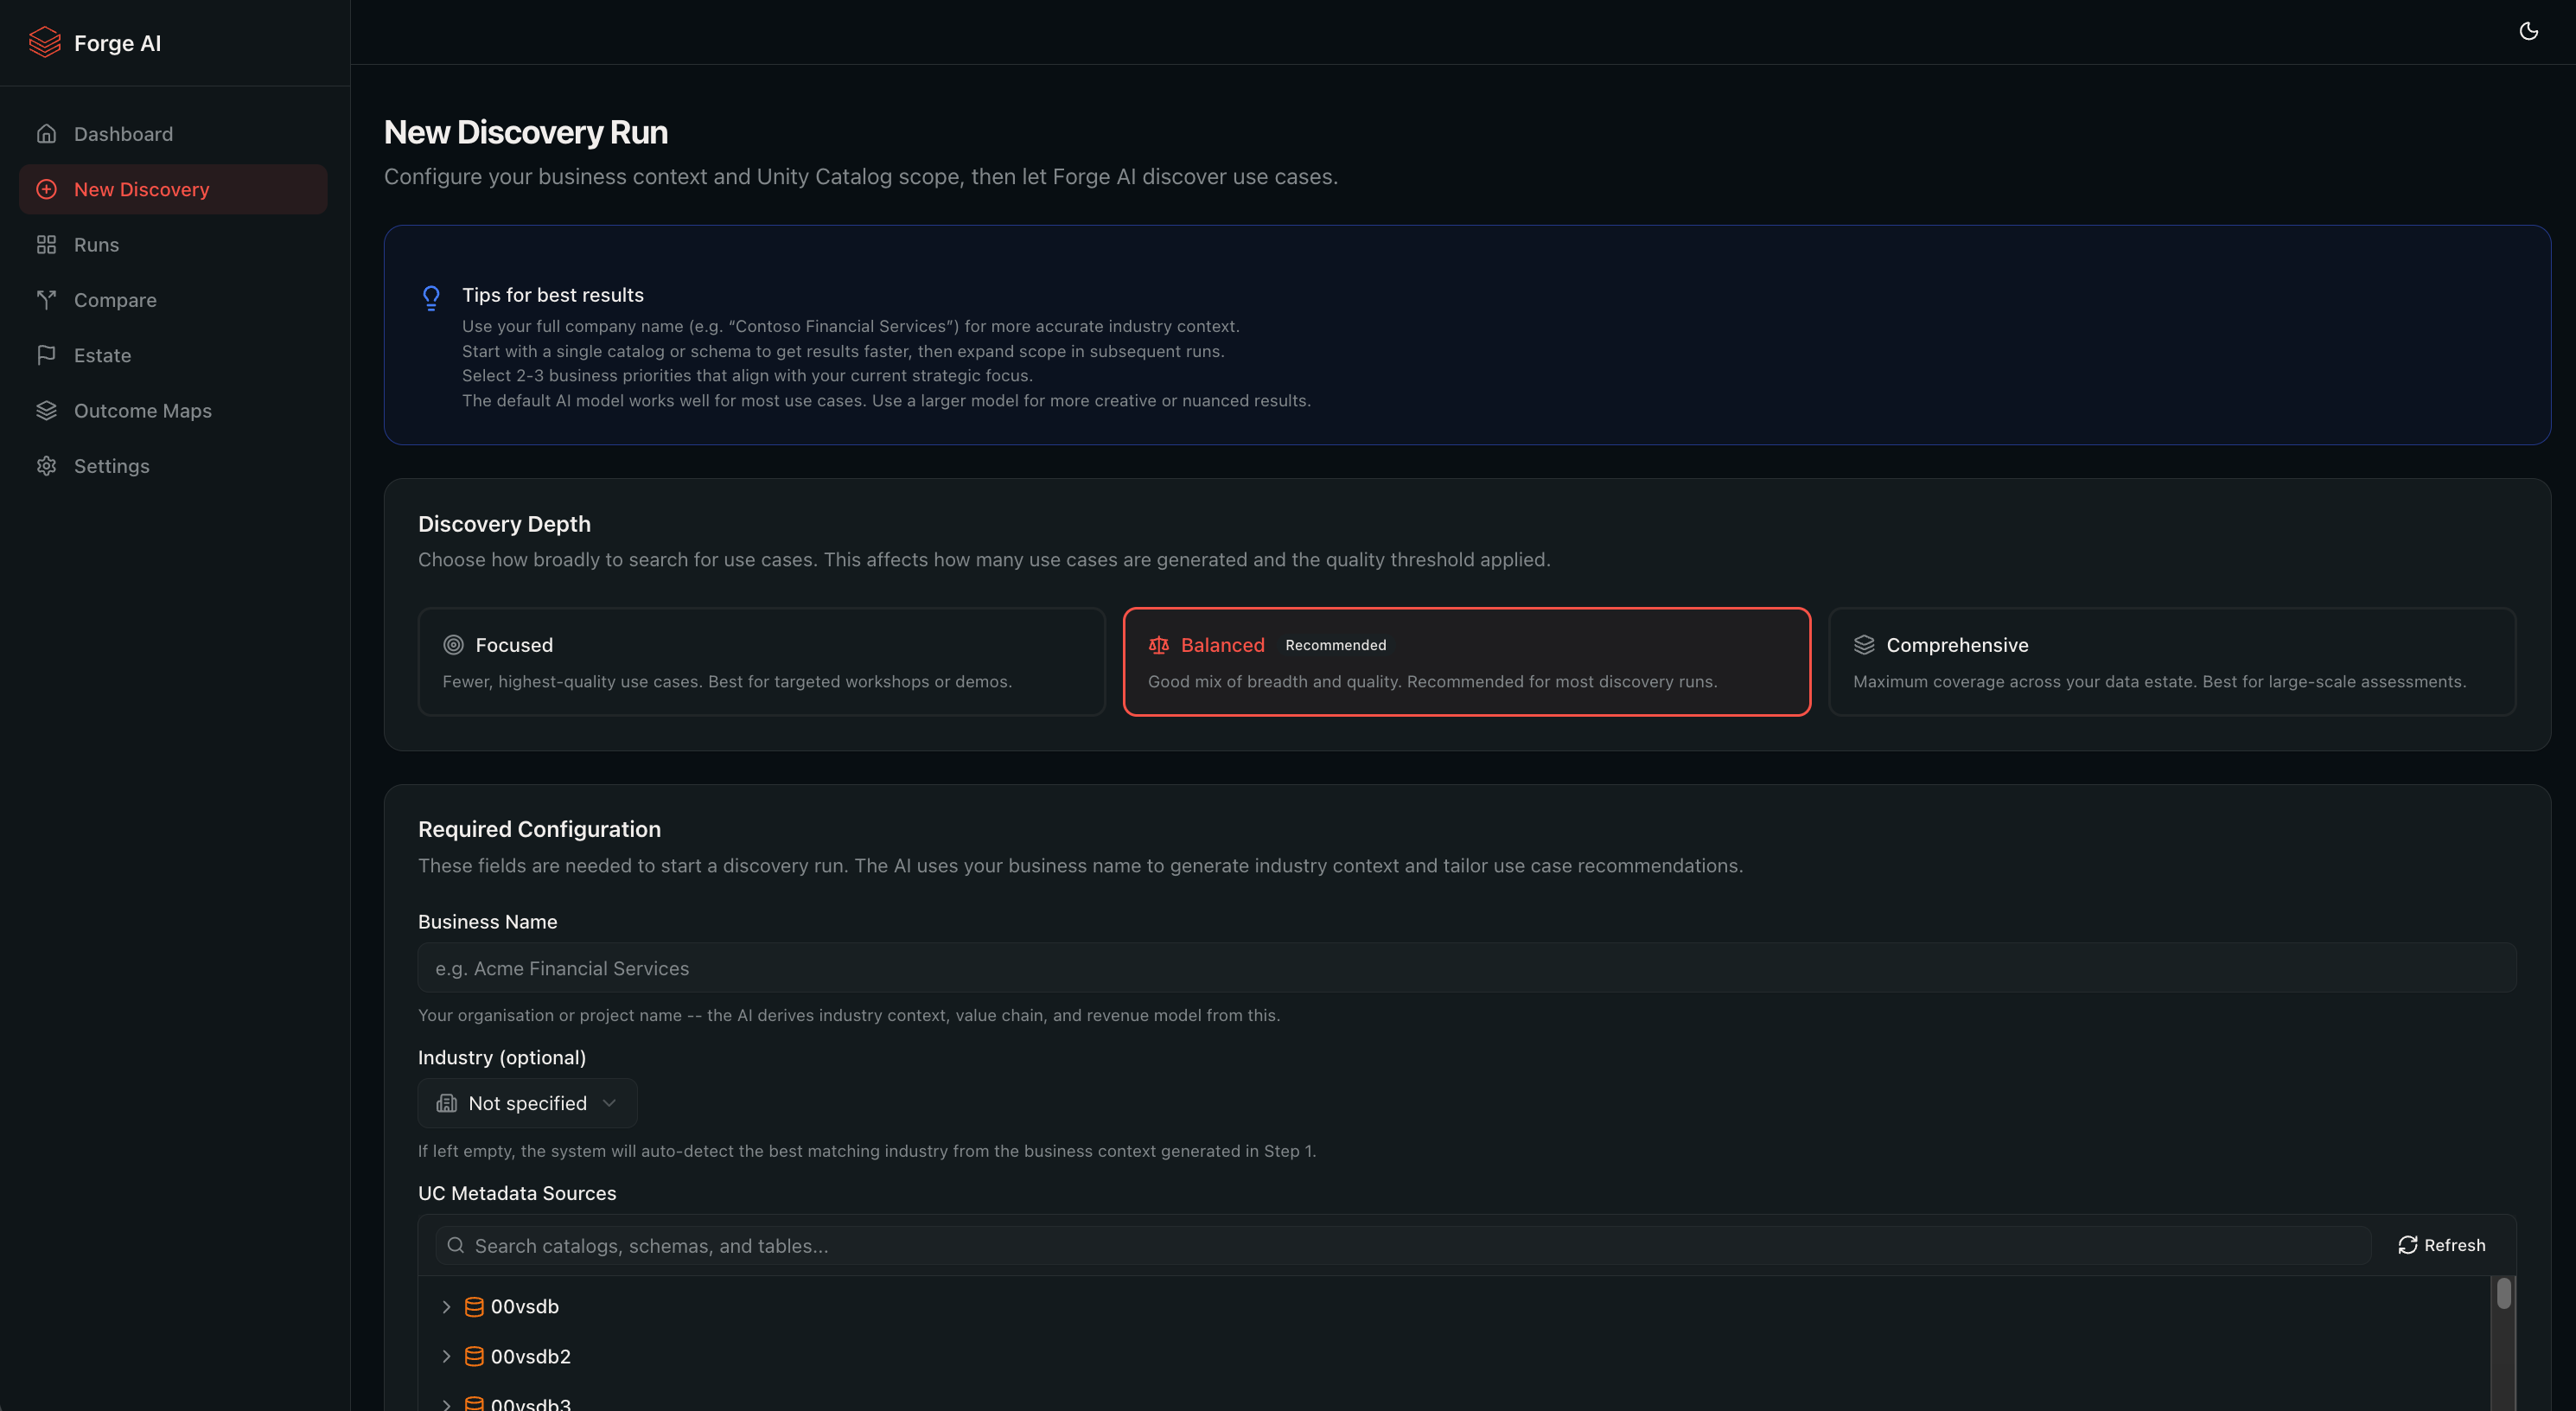Focus the Business Name input field
Screen dimensions: 2576x1411
click(1467, 968)
